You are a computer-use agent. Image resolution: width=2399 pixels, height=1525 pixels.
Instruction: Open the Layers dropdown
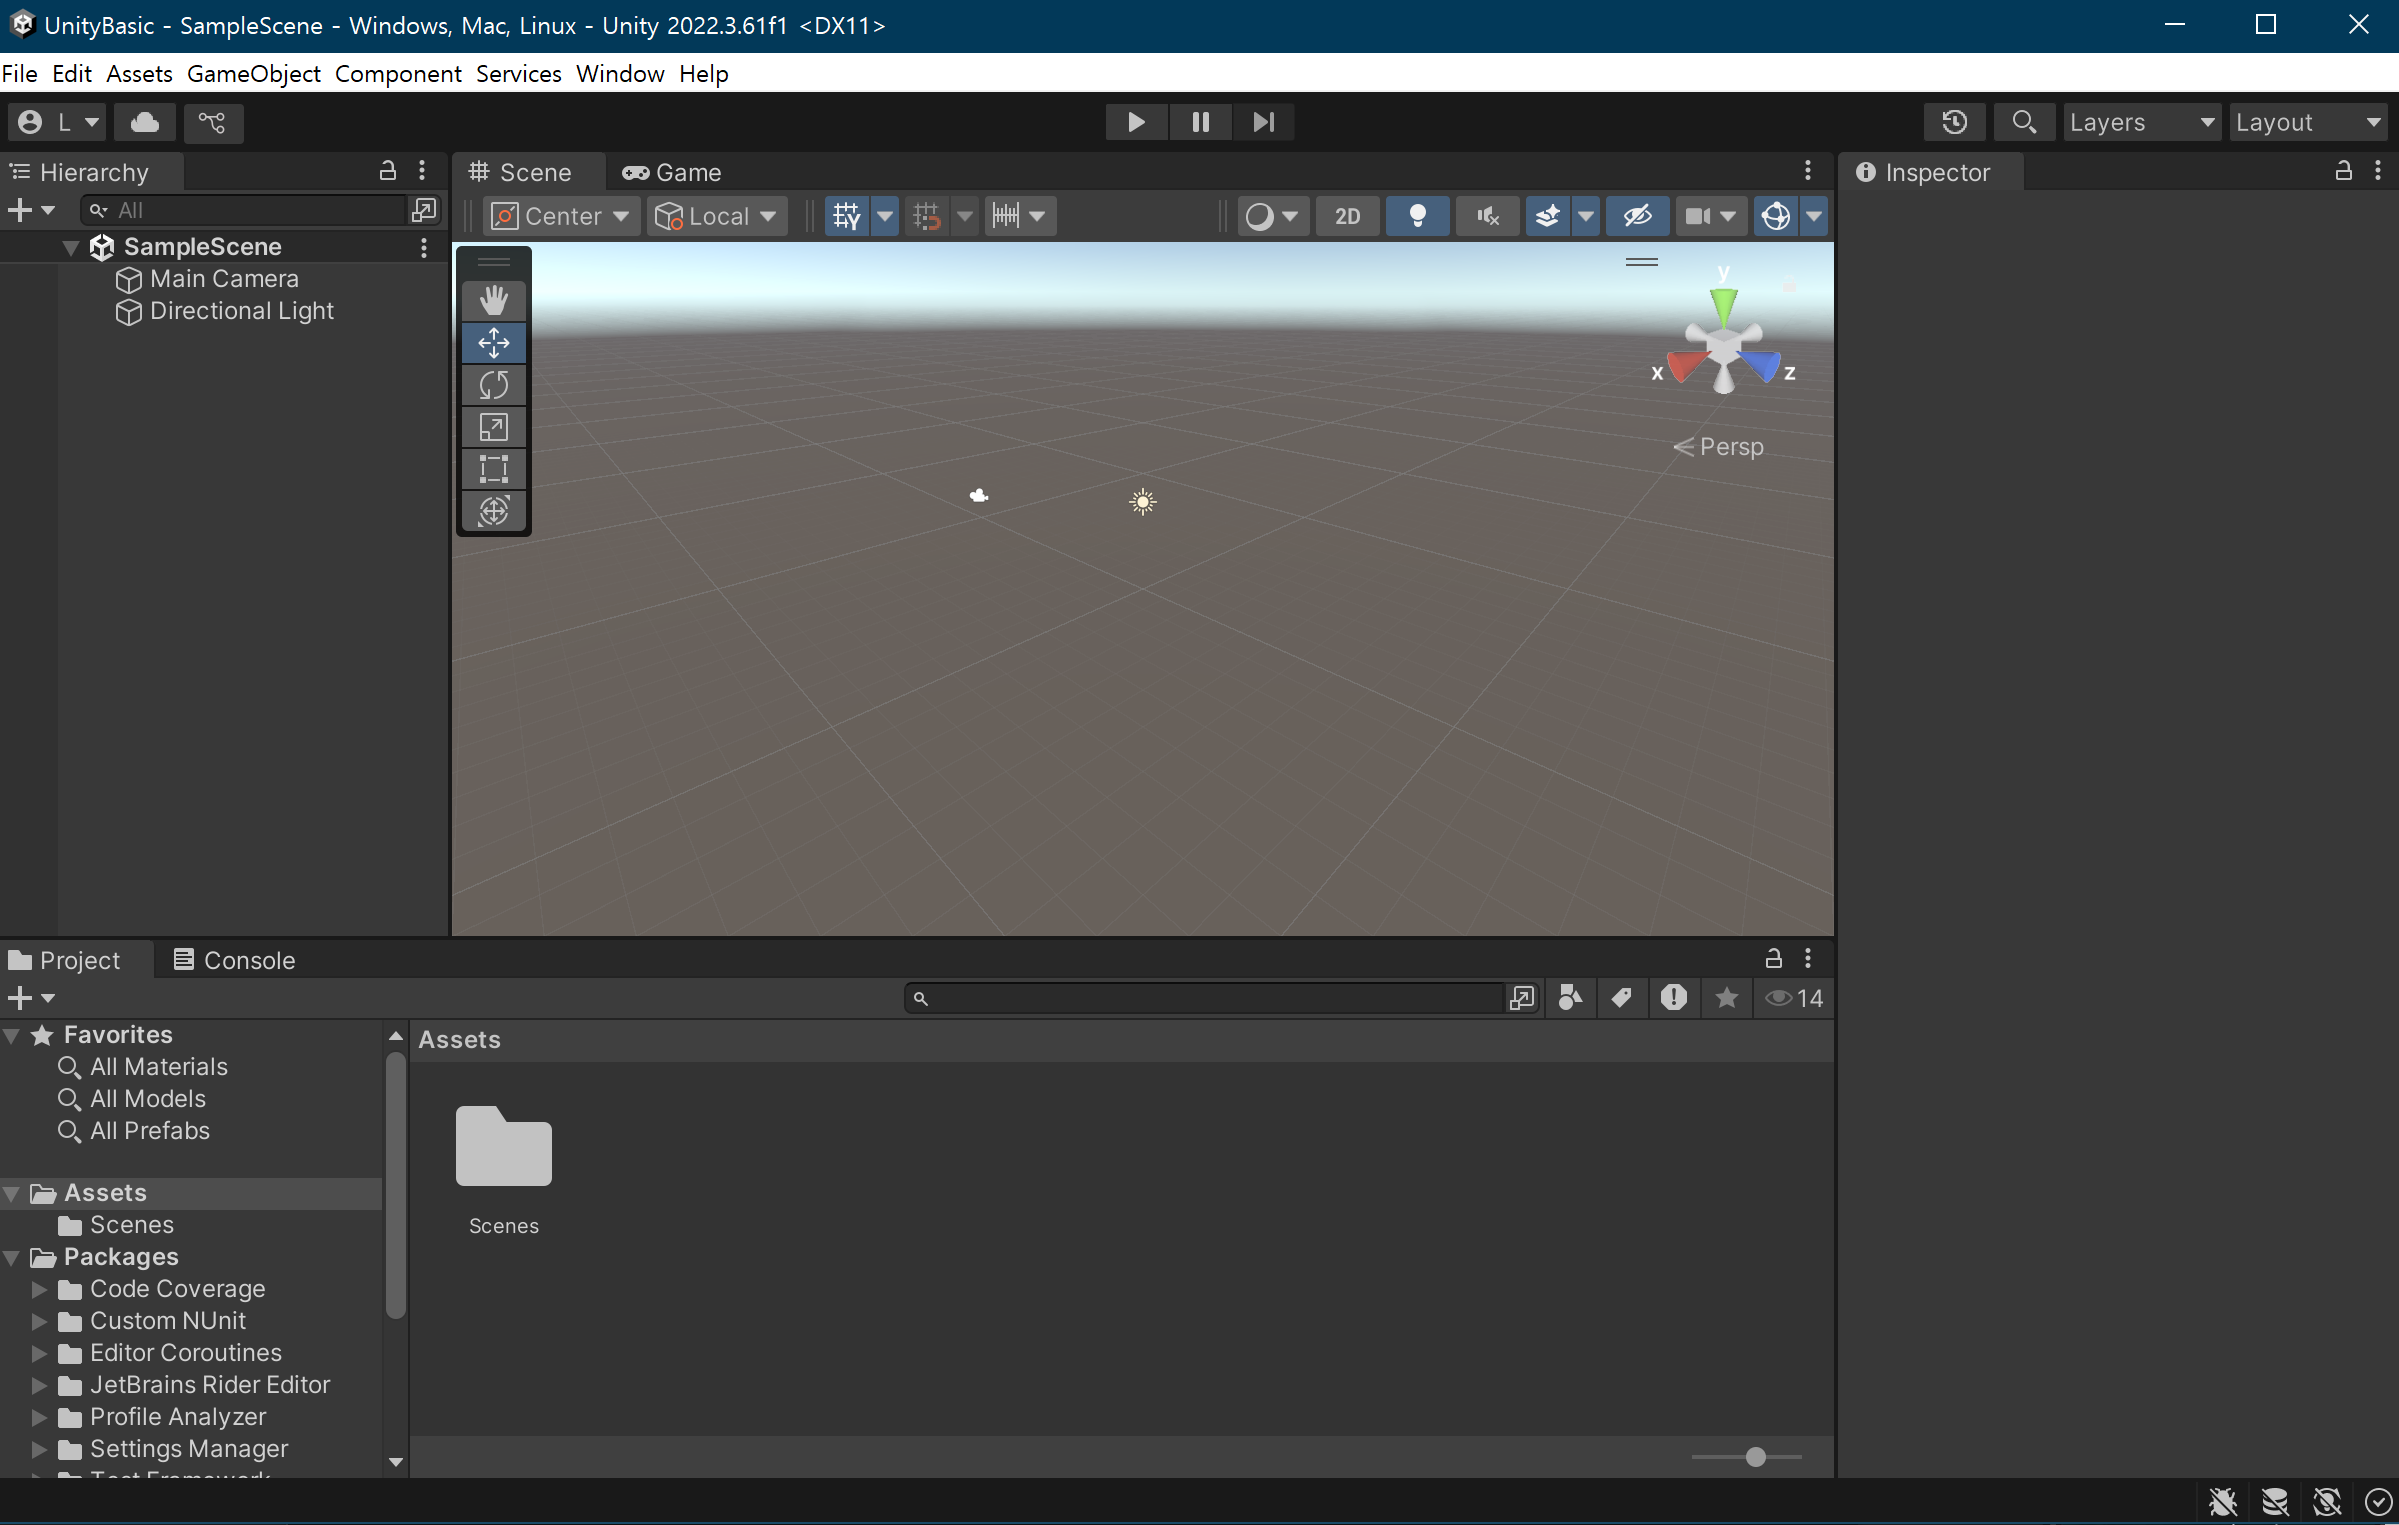click(2140, 122)
